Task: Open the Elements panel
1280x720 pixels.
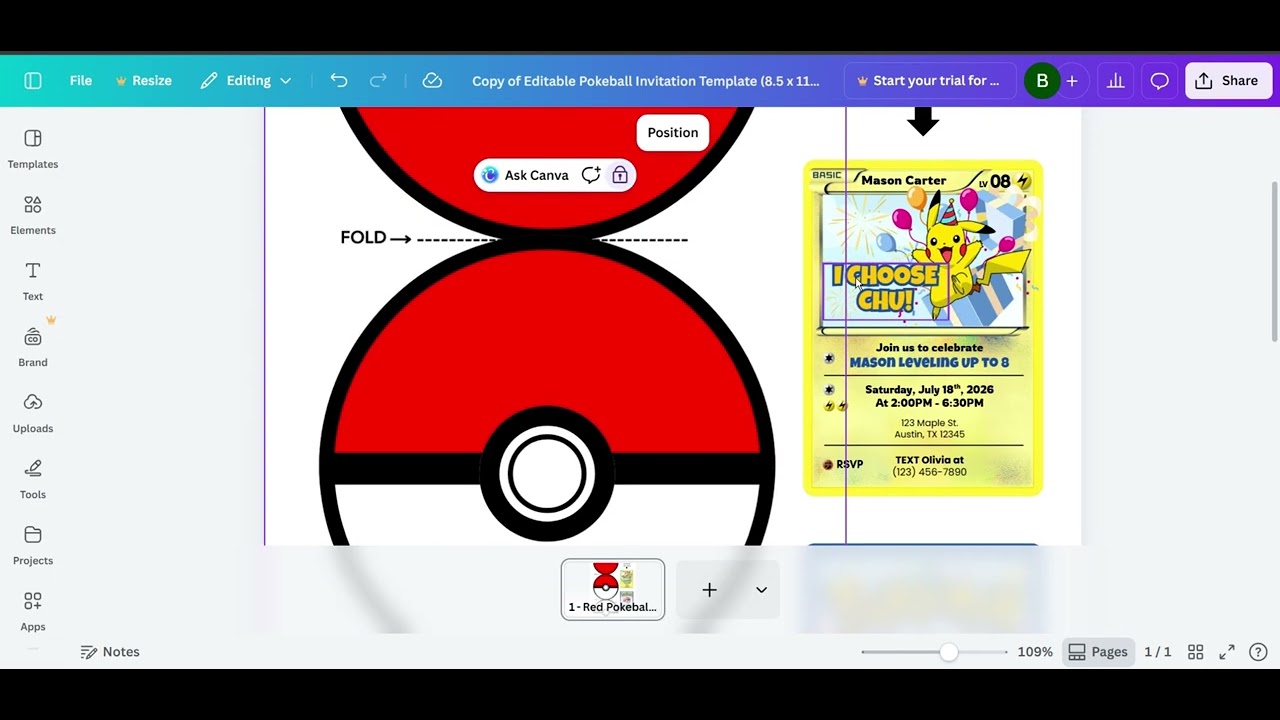Action: [33, 215]
